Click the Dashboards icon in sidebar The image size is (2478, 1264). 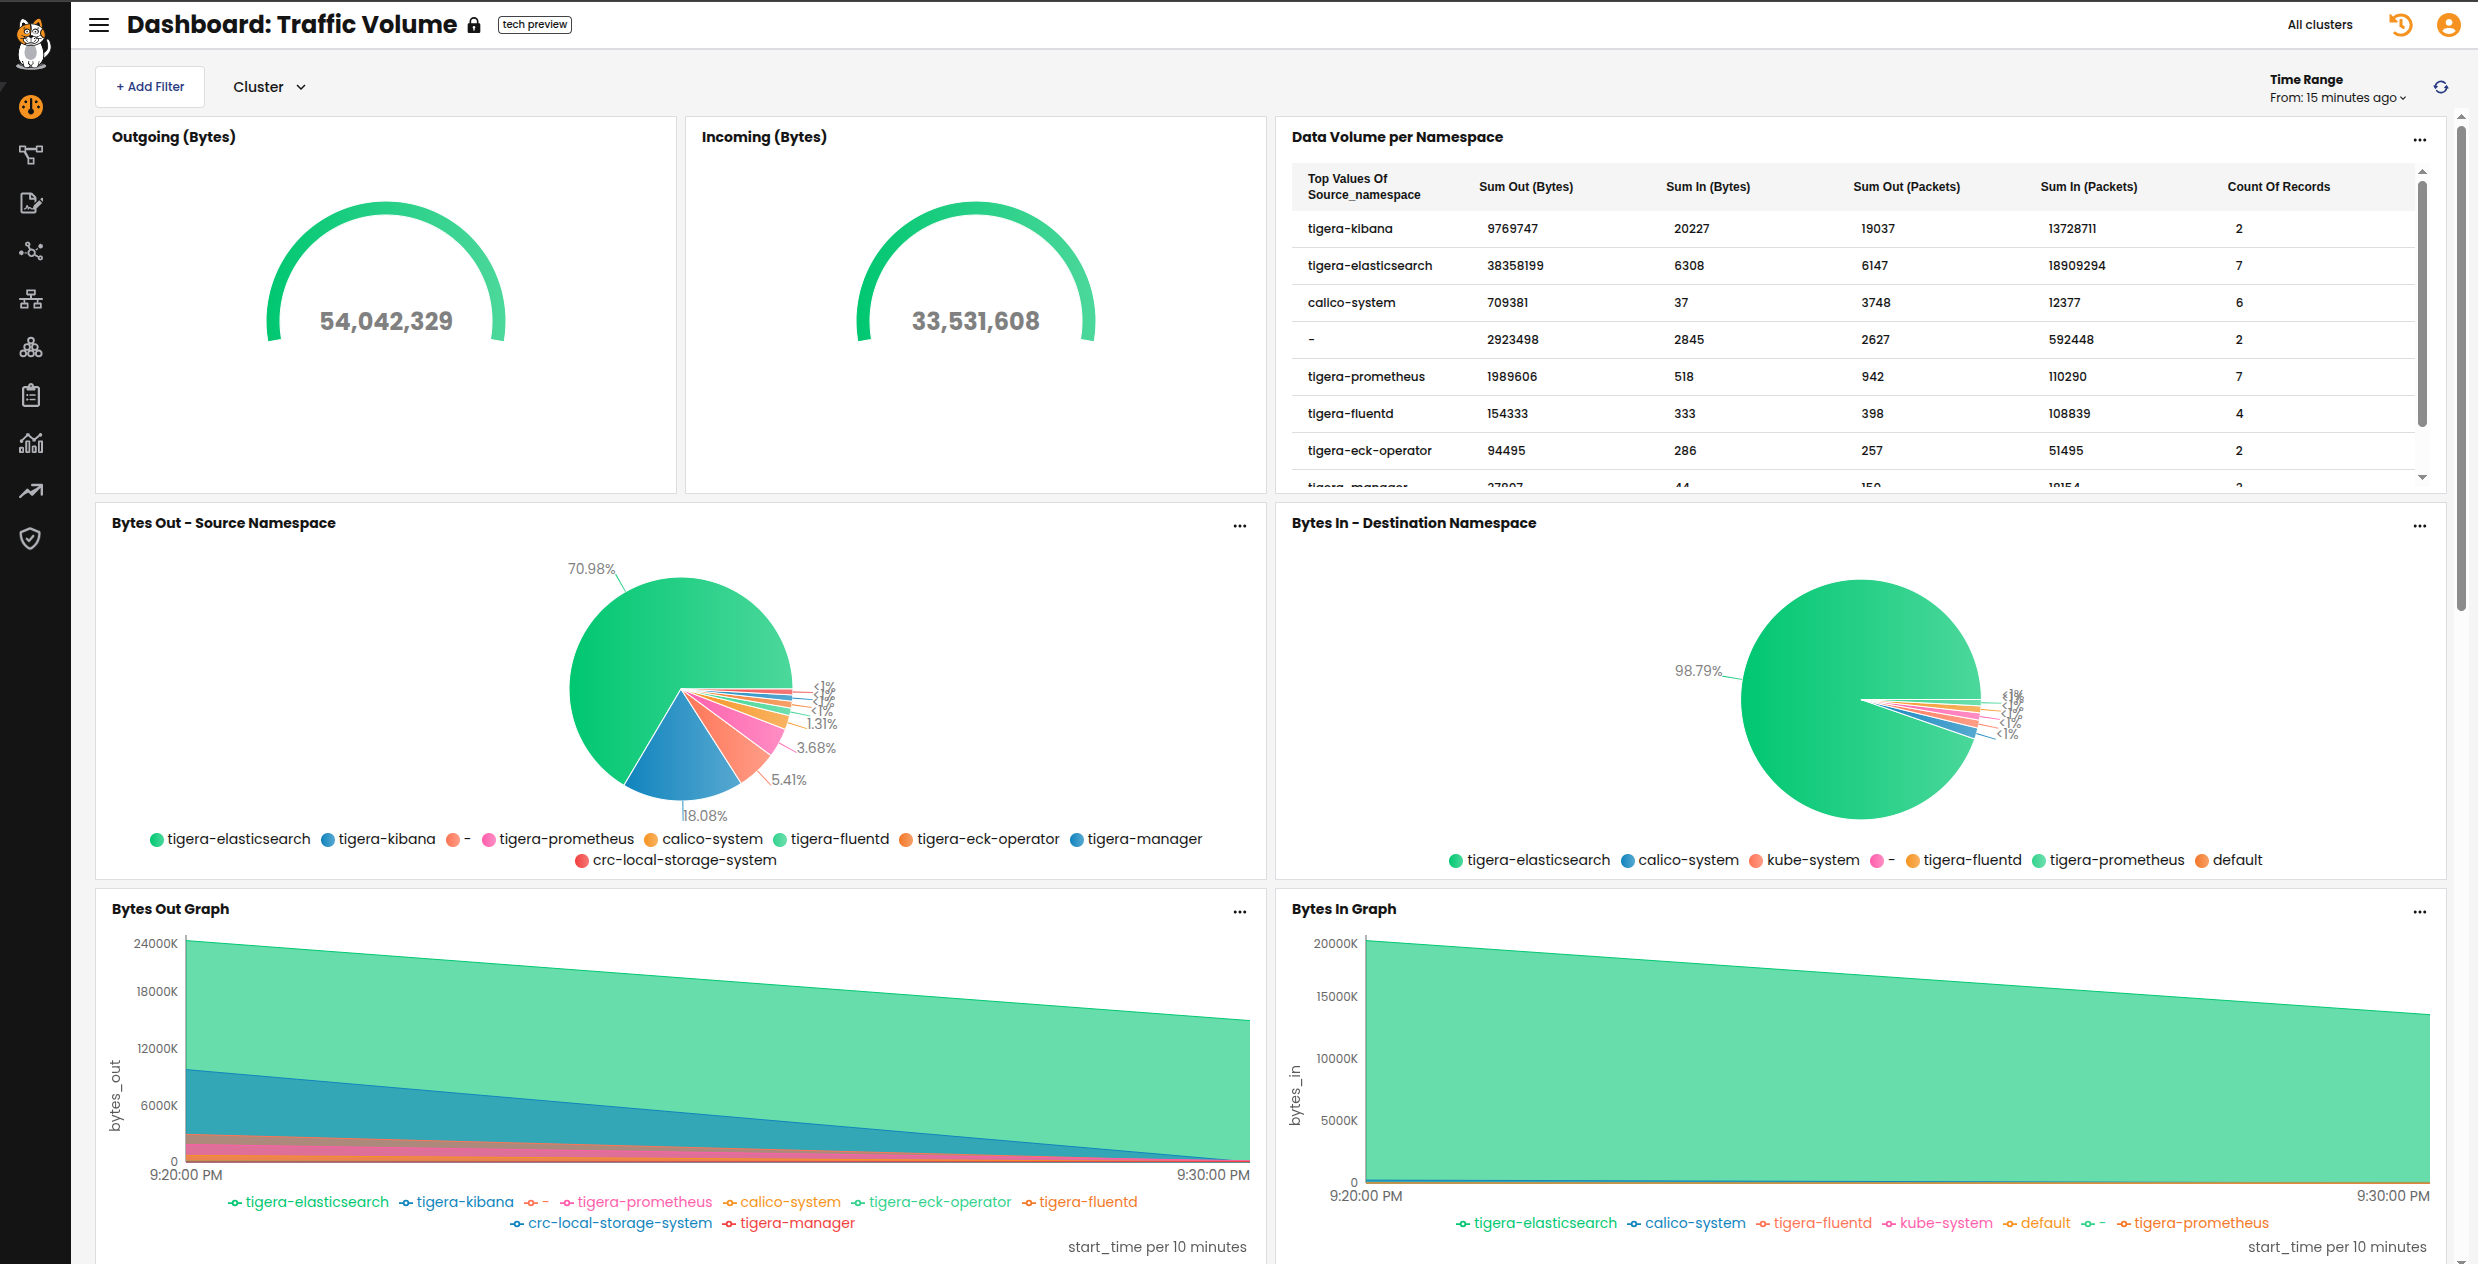coord(31,107)
